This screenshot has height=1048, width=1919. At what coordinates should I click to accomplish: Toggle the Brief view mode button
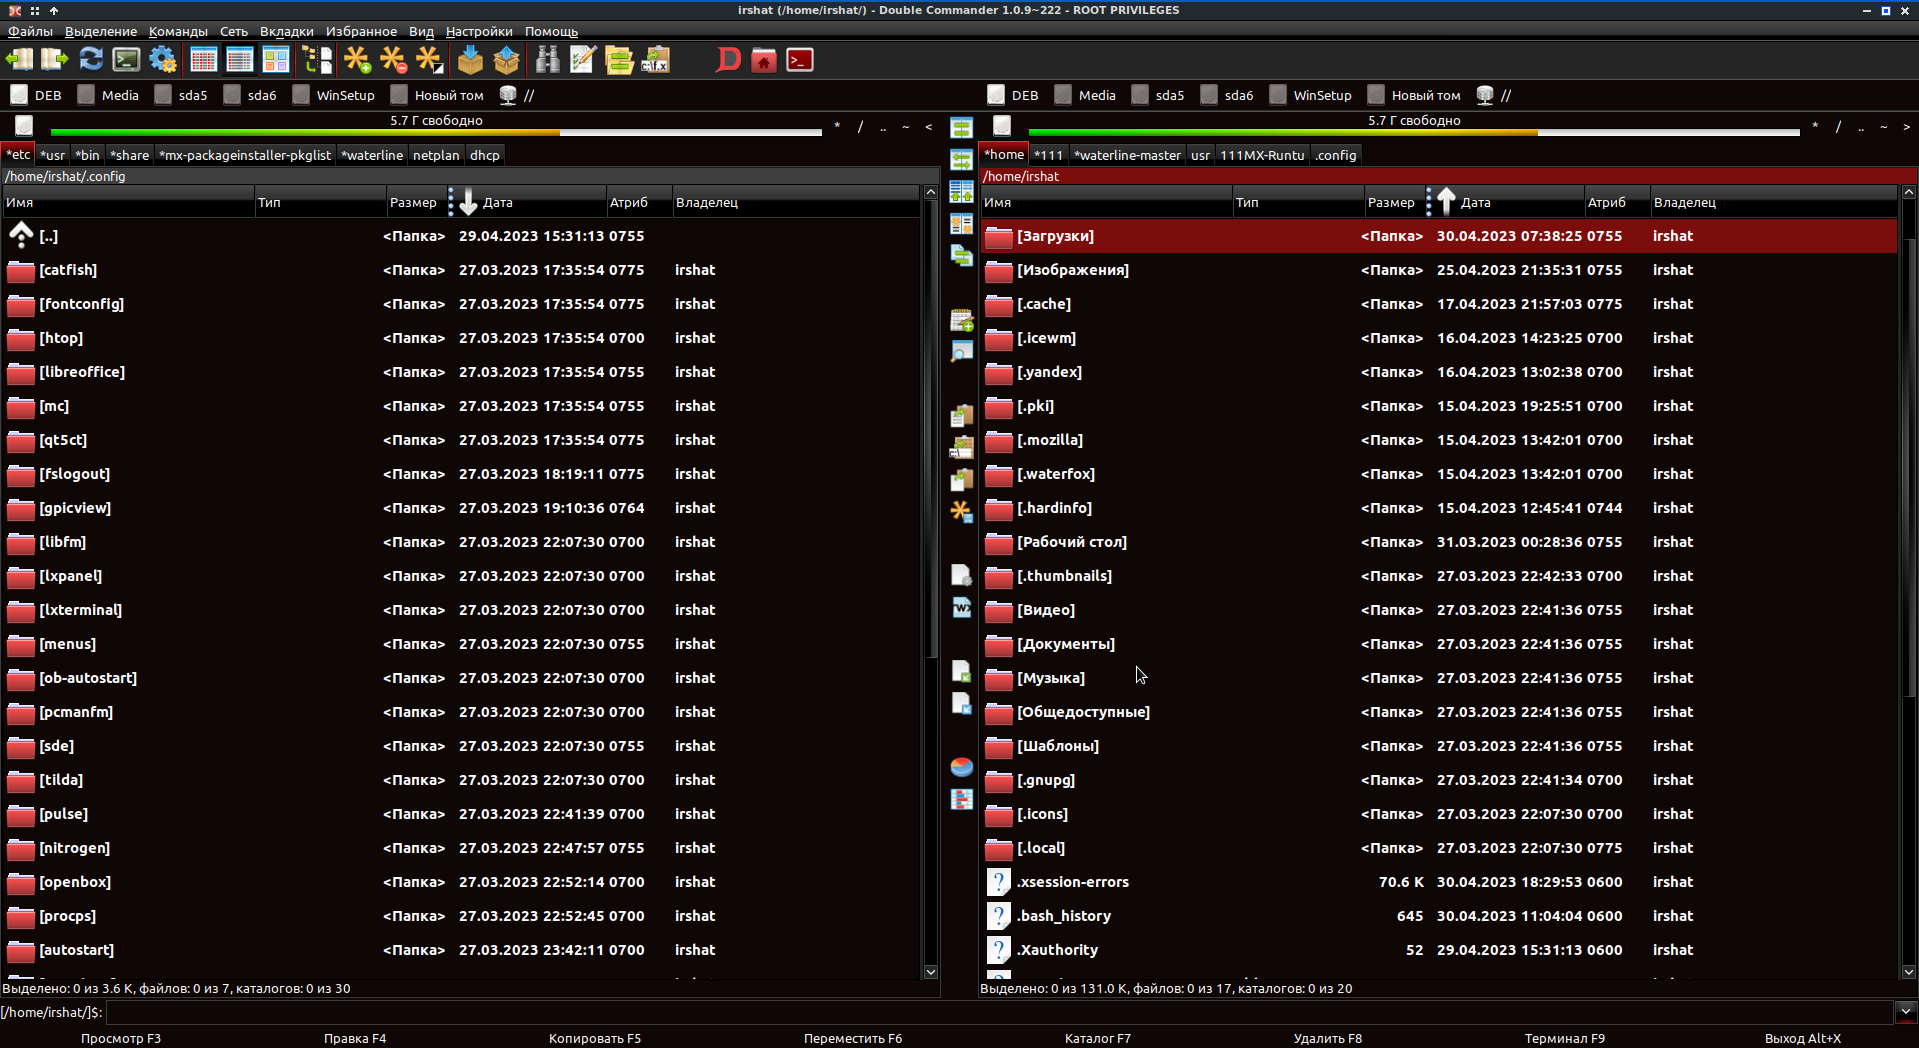203,60
